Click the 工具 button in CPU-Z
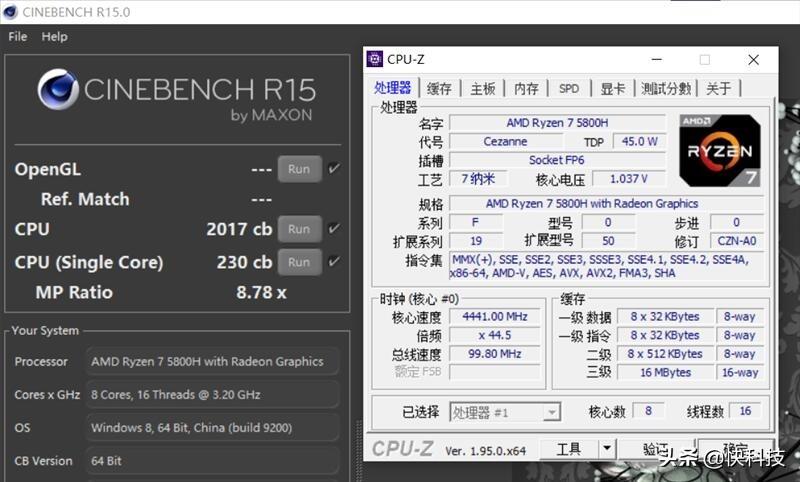 click(x=569, y=449)
